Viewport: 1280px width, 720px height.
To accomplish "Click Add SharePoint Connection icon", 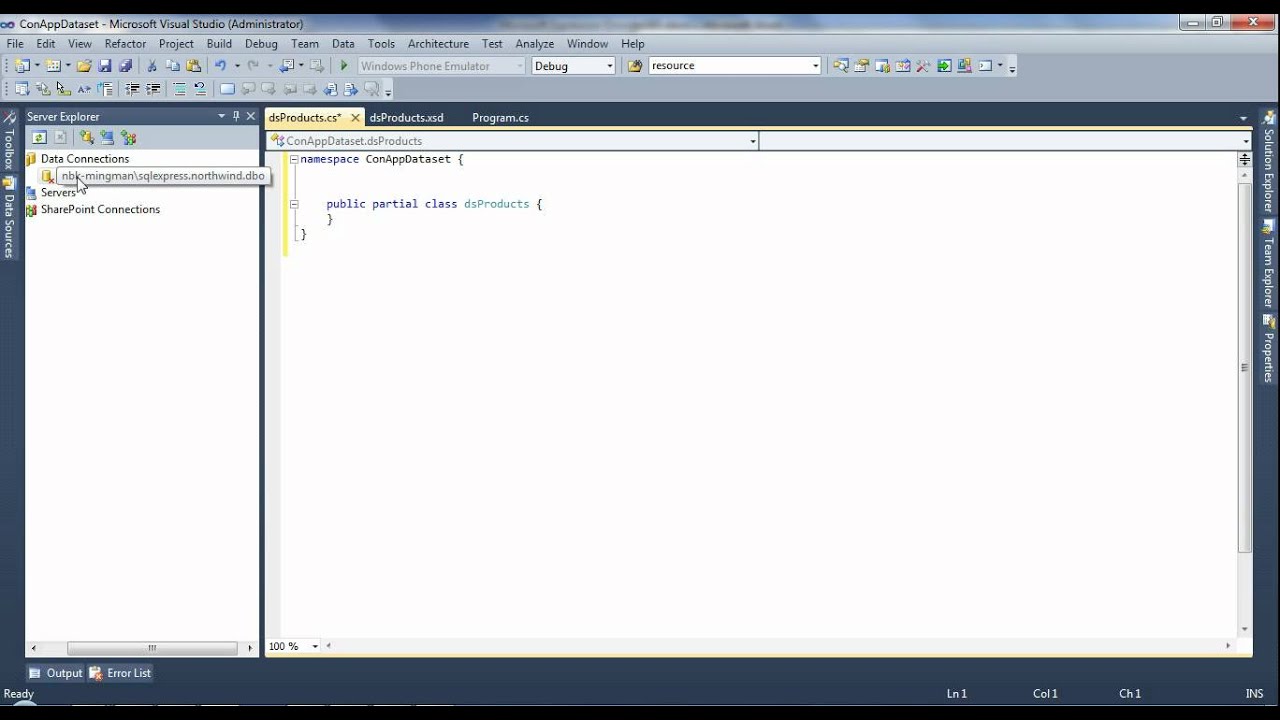I will (x=128, y=138).
